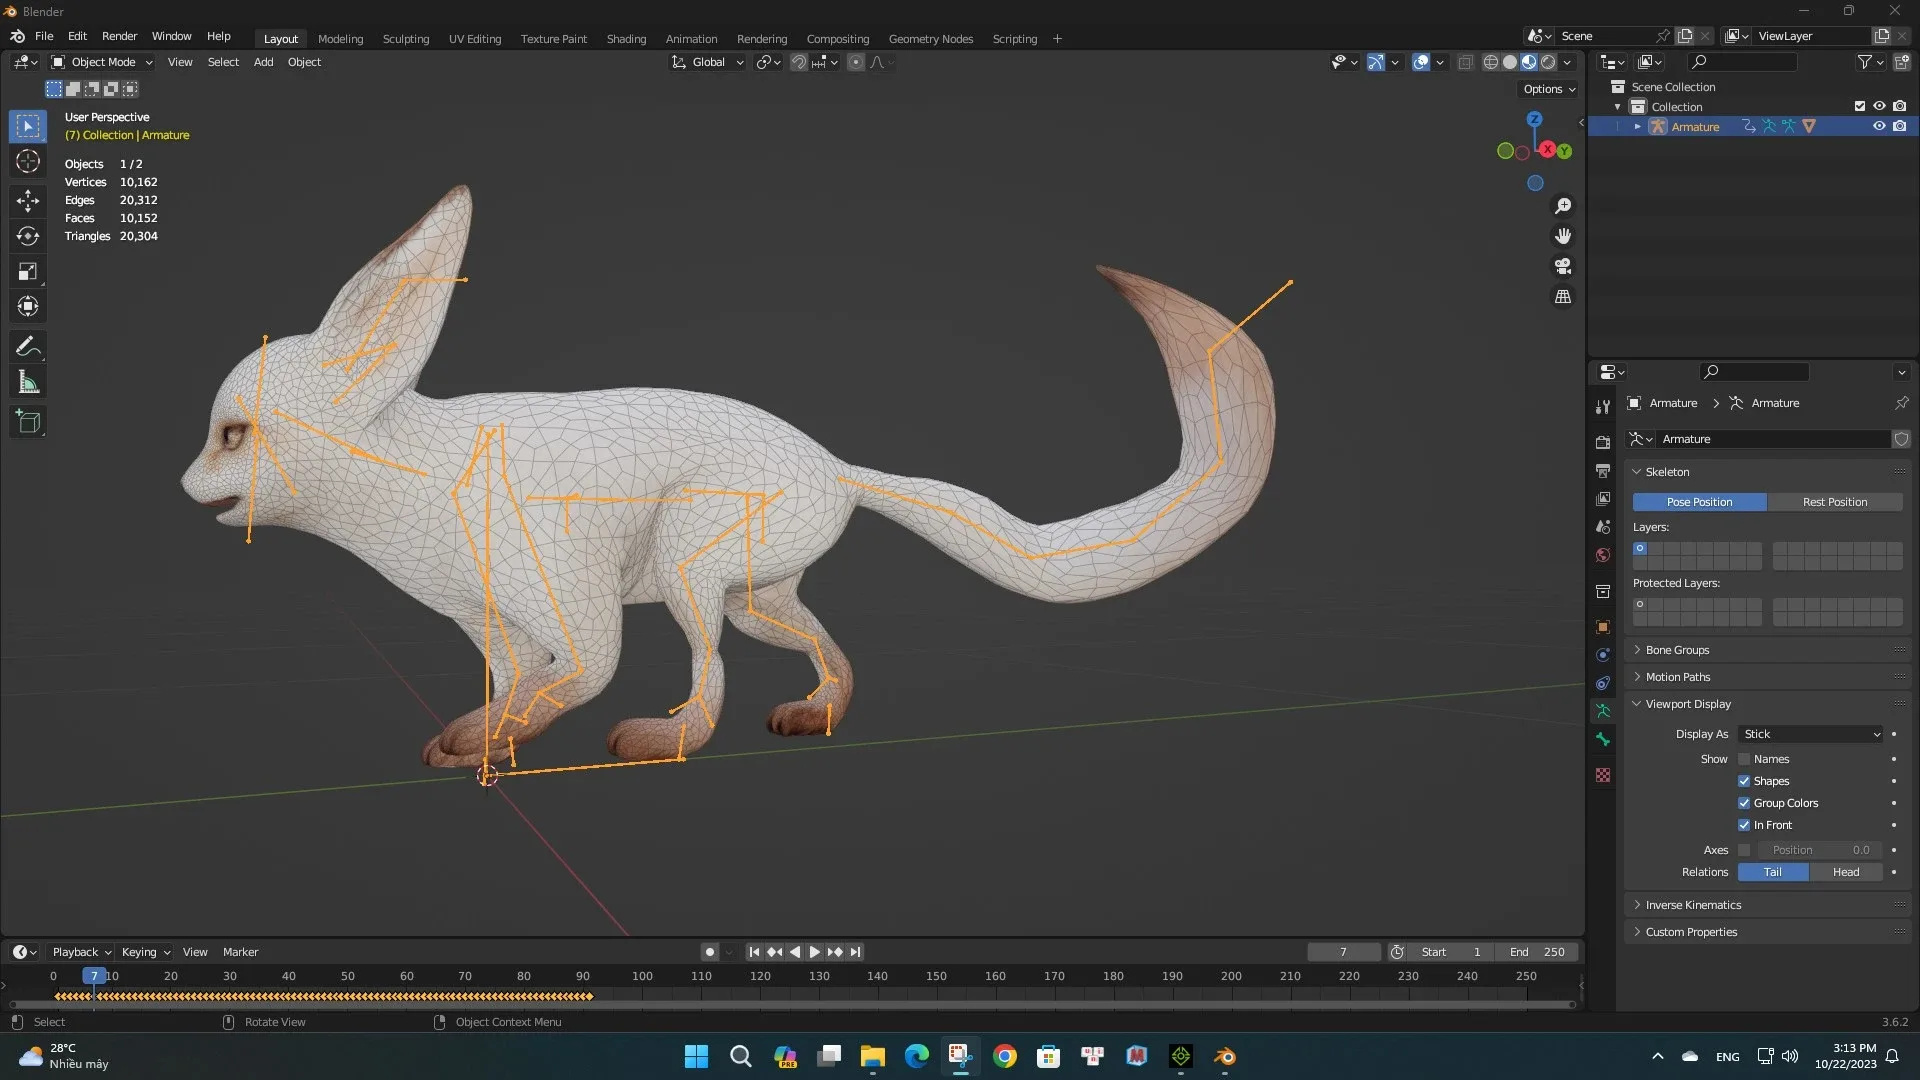This screenshot has height=1080, width=1920.
Task: Switch viewport to Wireframe shading mode
Action: tap(1492, 61)
